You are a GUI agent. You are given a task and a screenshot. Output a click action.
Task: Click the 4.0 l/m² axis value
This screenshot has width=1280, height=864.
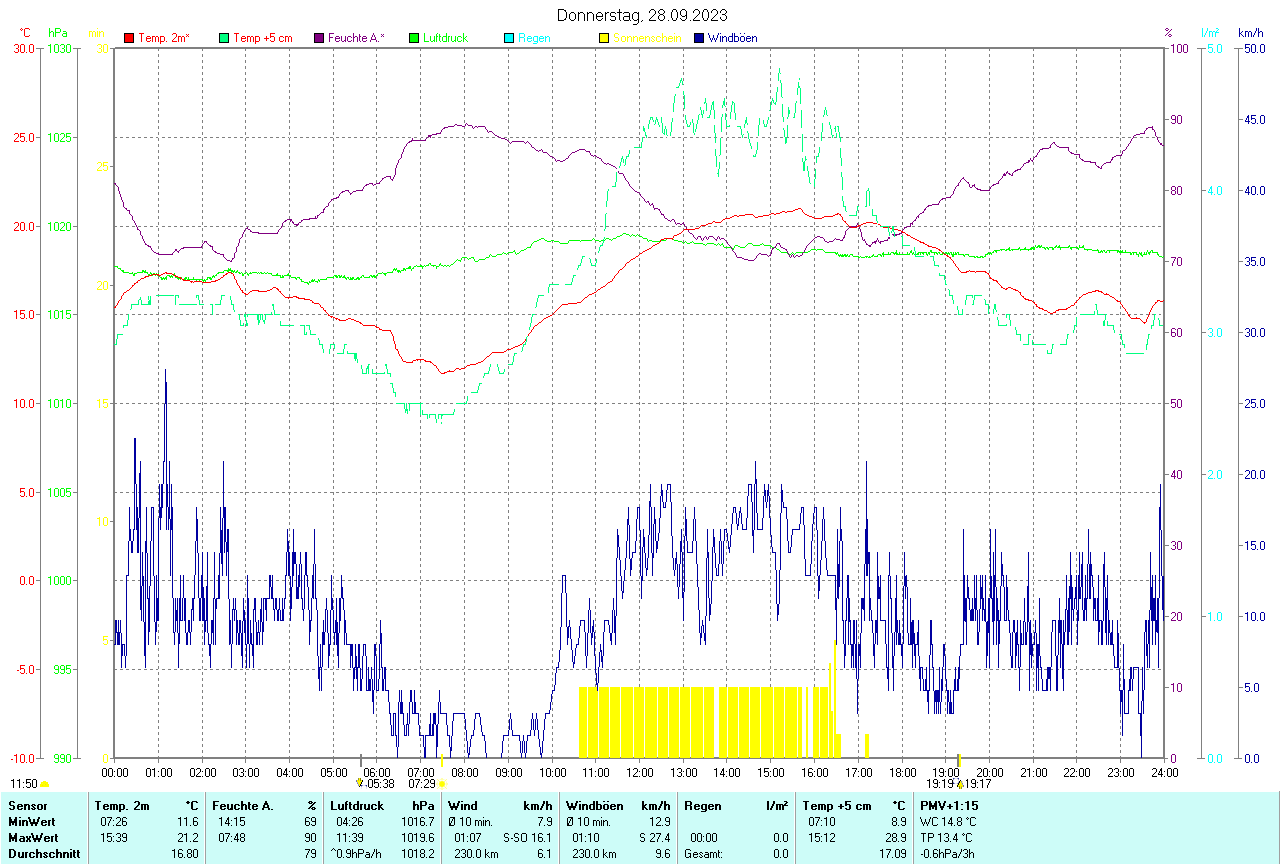coord(1212,190)
